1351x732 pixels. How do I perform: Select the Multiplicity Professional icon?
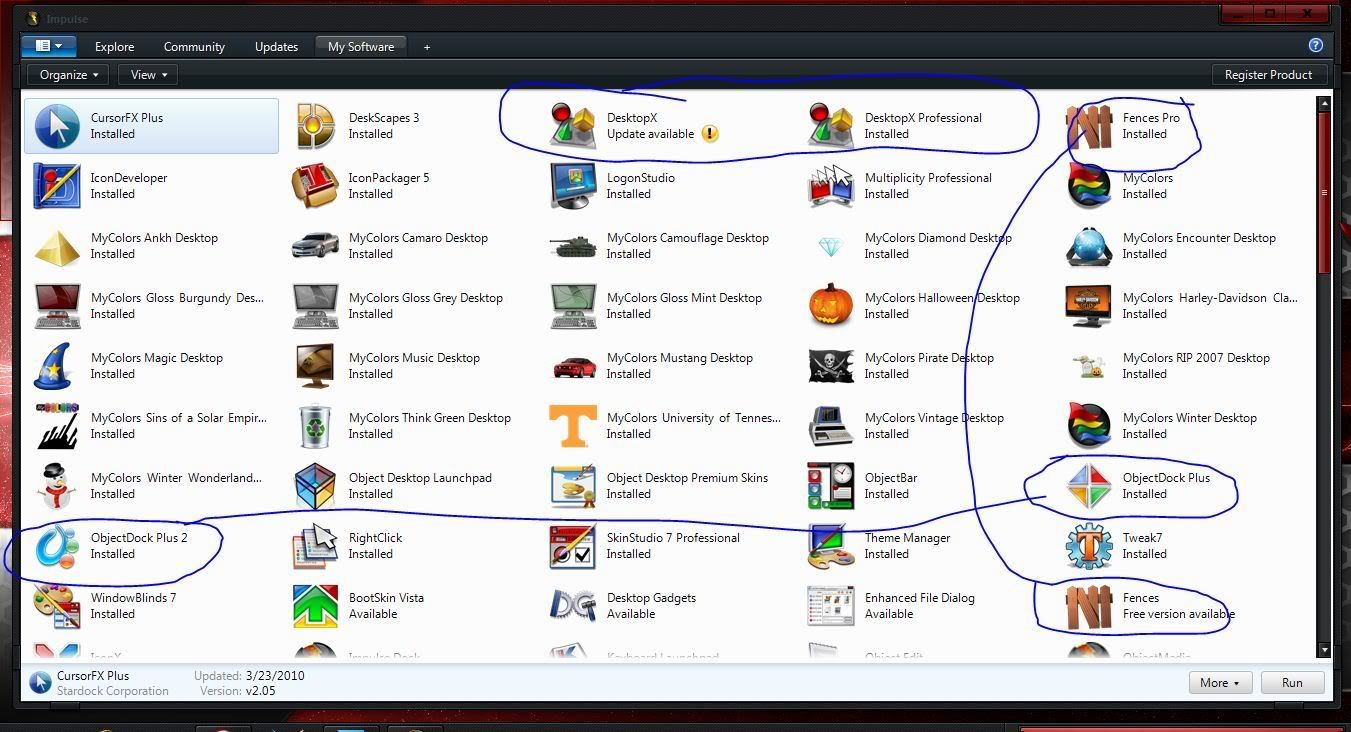tap(831, 186)
